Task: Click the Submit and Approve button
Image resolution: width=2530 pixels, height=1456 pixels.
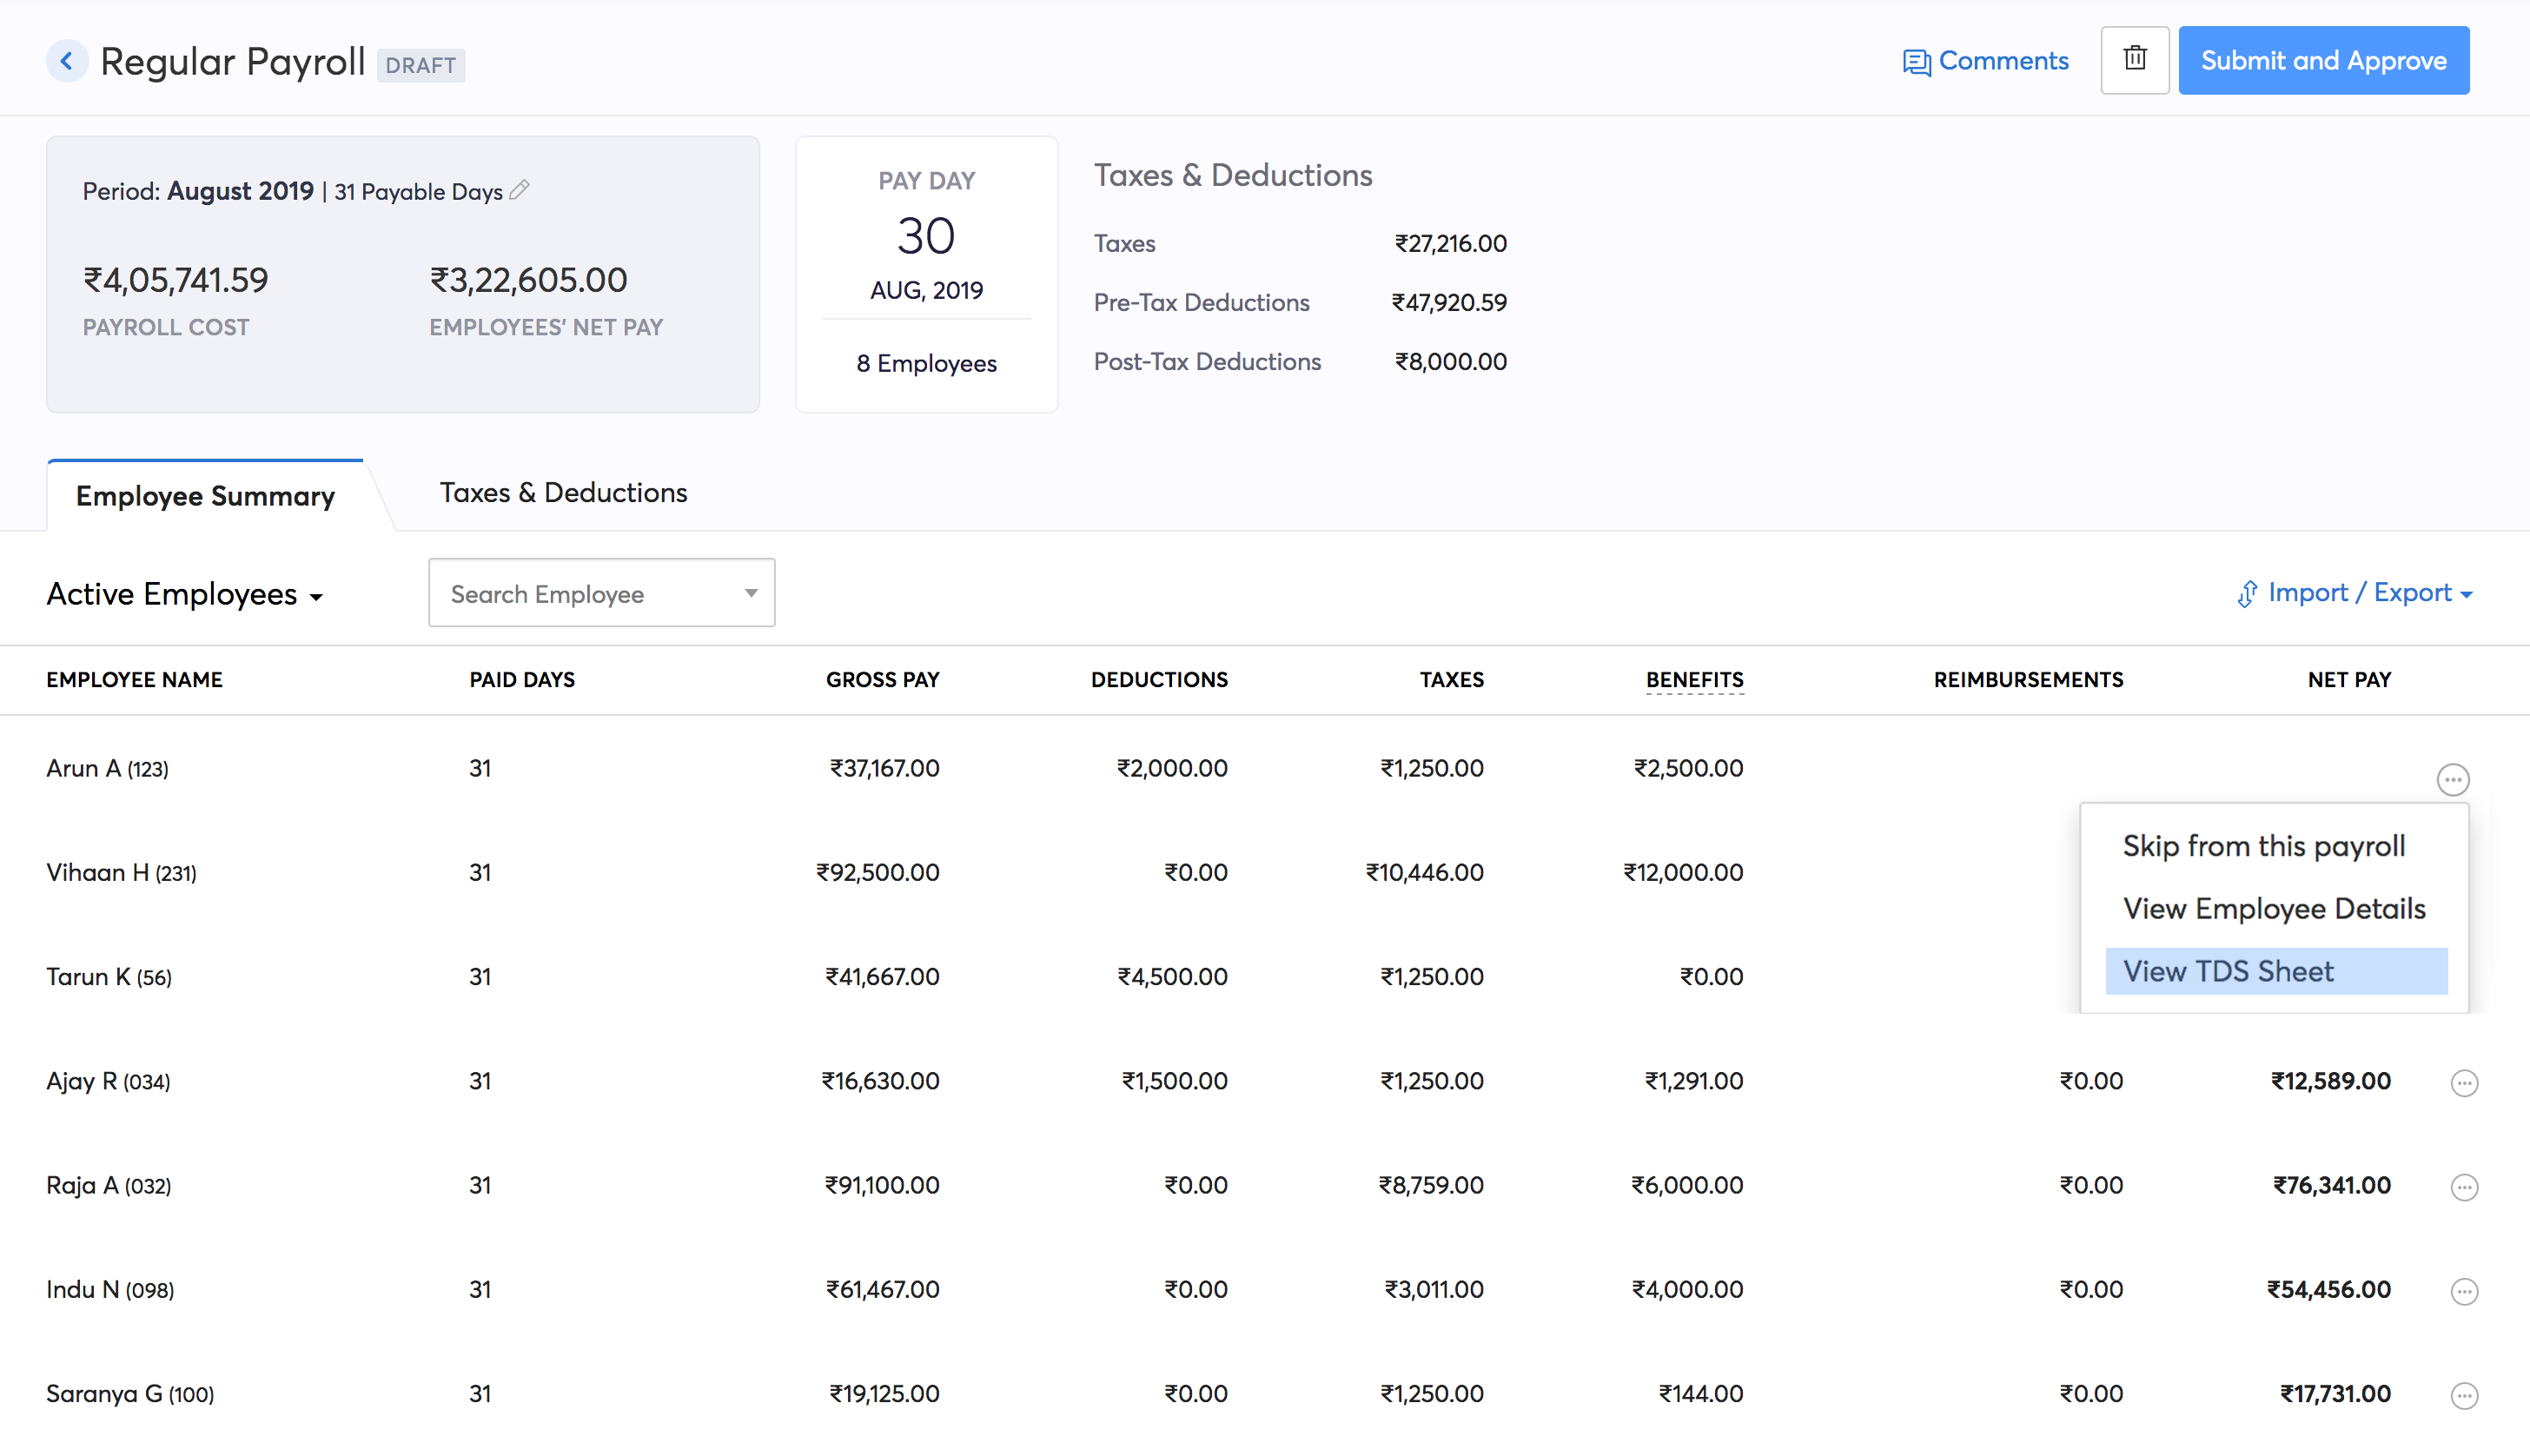Action: point(2324,60)
